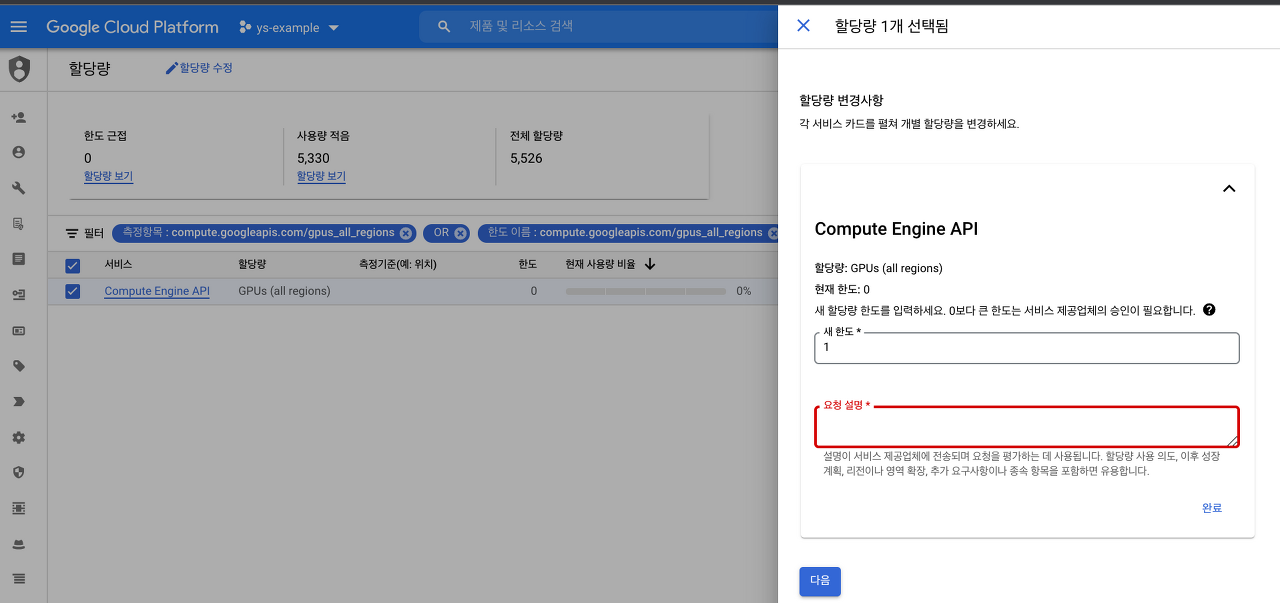Click the 필터 label
This screenshot has height=603, width=1280.
coord(94,233)
